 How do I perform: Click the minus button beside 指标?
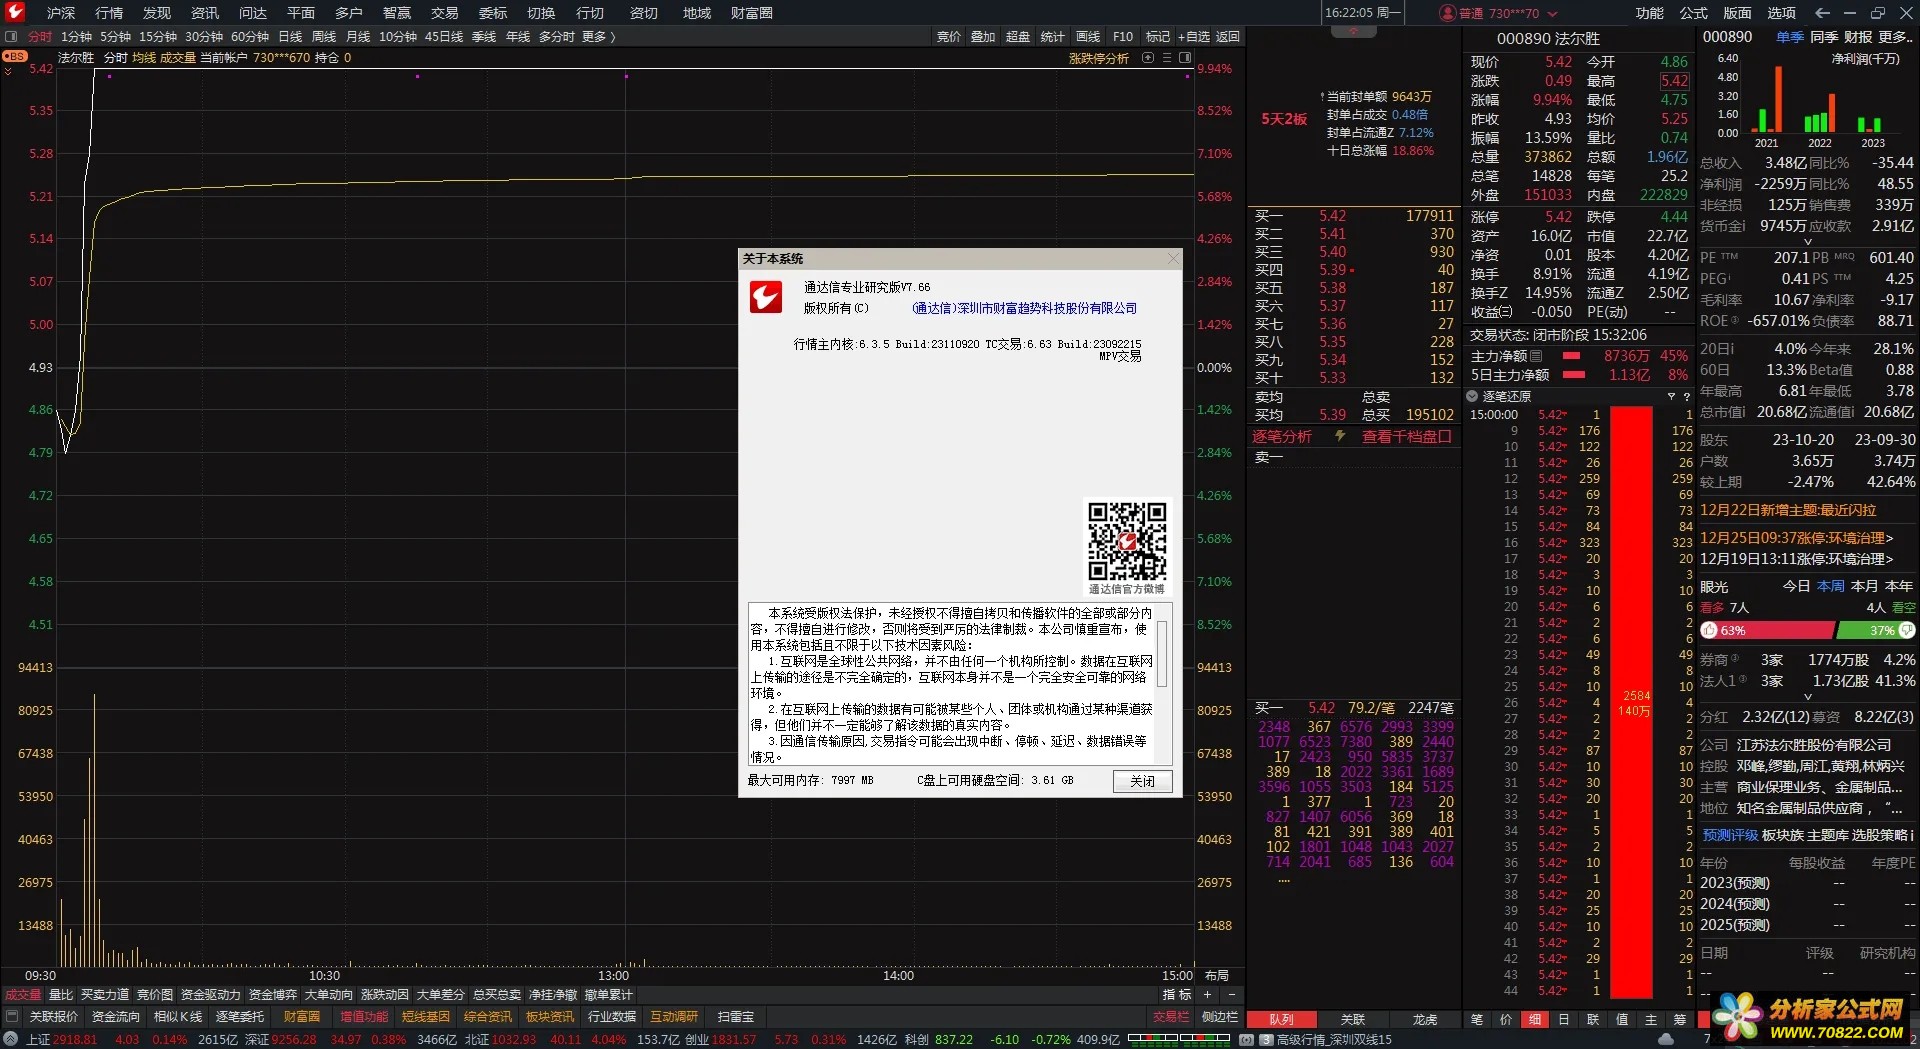coord(1231,995)
